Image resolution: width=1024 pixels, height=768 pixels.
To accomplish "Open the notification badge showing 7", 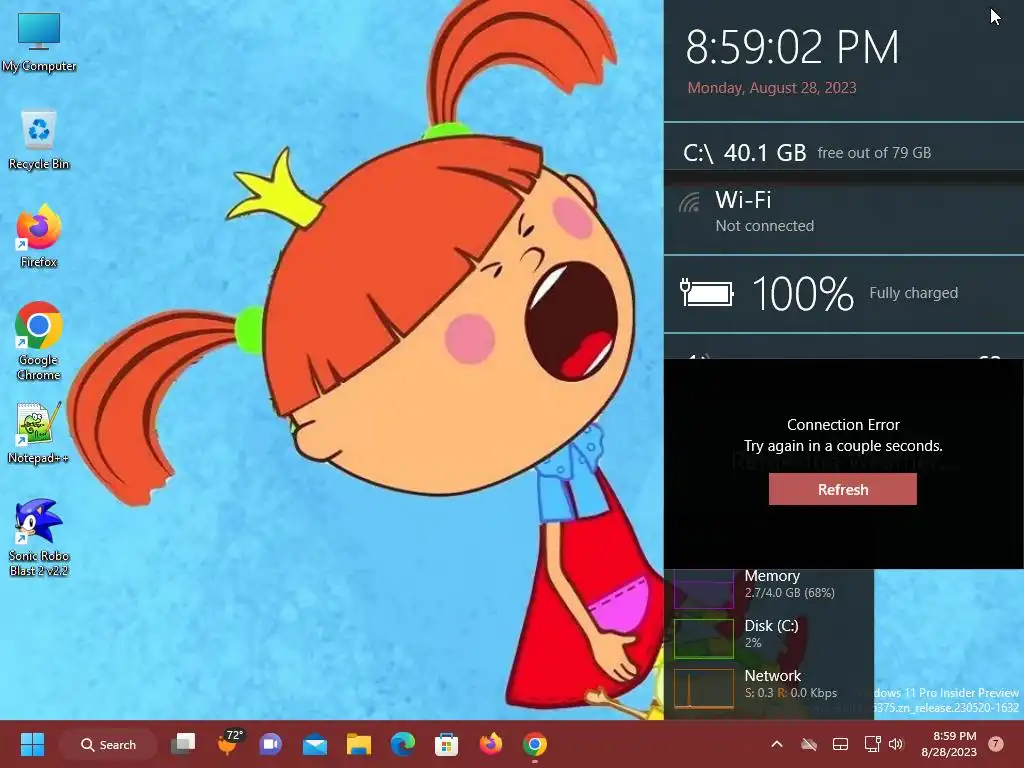I will tap(995, 744).
